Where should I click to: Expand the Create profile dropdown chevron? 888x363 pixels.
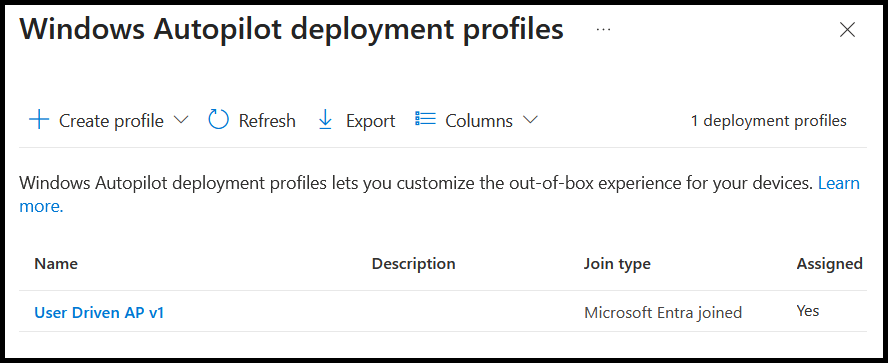tap(180, 120)
